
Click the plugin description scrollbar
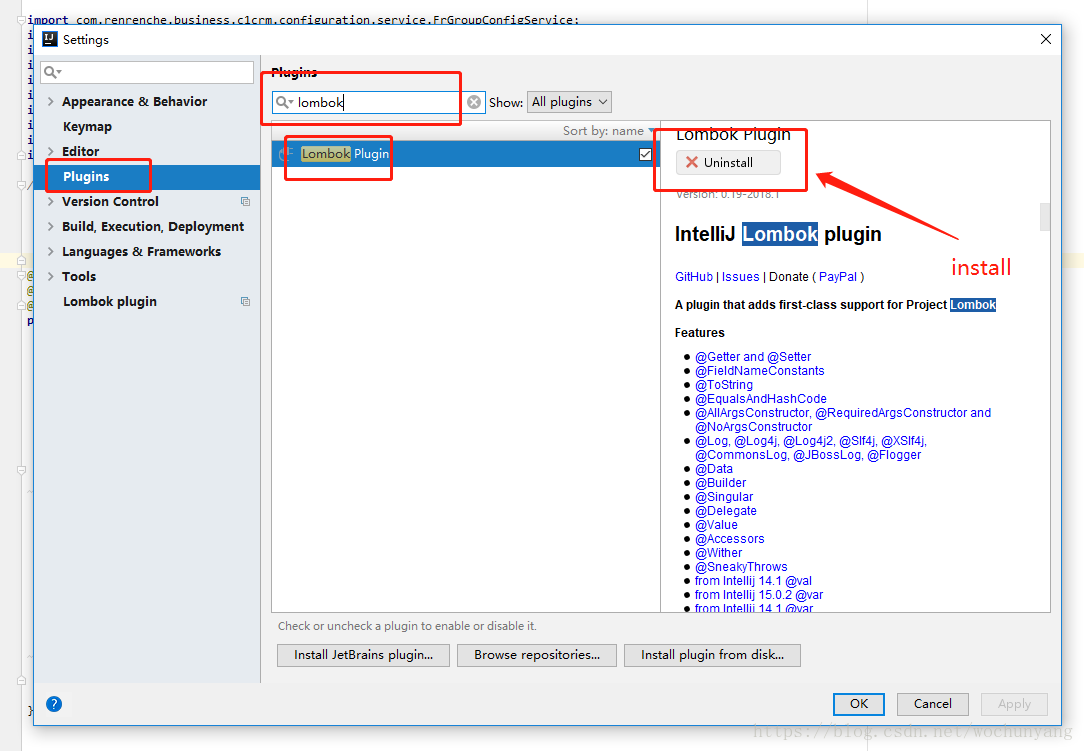coord(1045,217)
